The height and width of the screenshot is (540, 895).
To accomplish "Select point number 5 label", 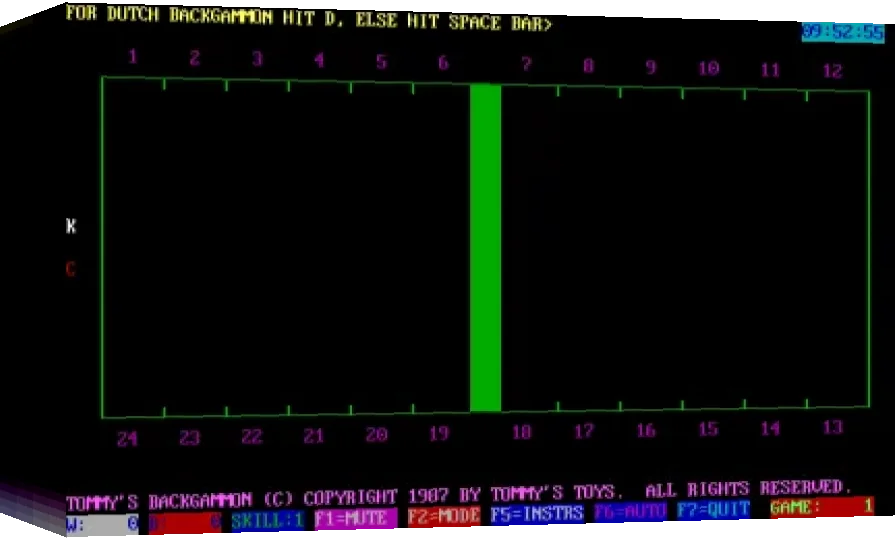I will (381, 62).
